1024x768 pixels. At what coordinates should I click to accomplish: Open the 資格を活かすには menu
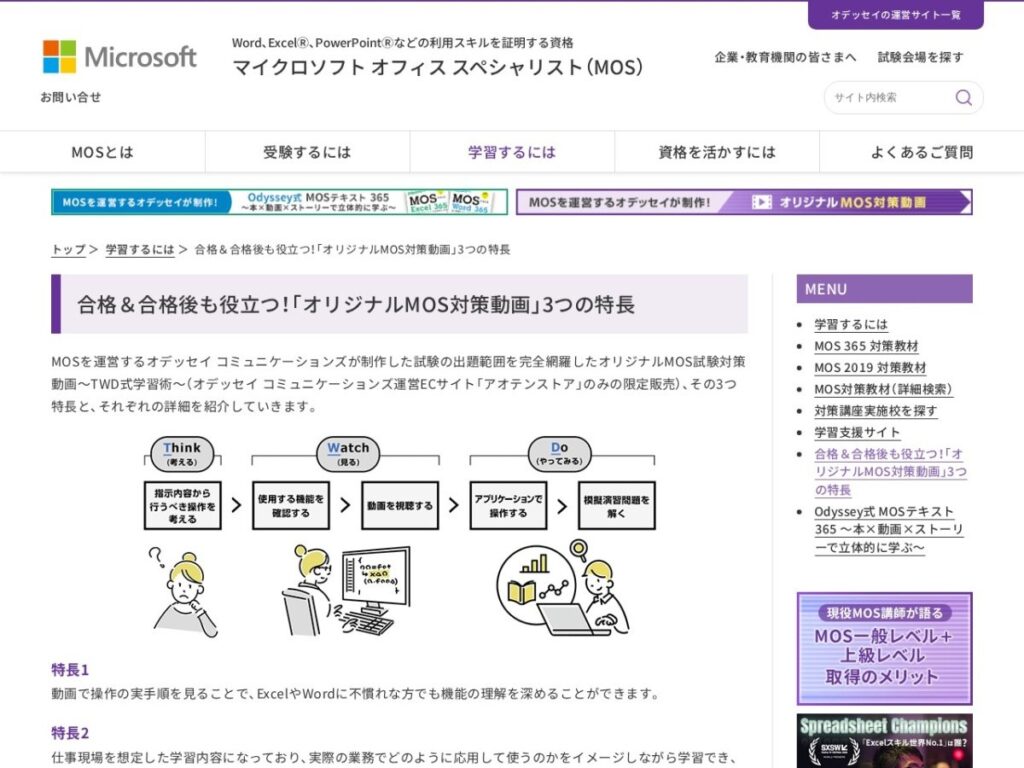(717, 152)
